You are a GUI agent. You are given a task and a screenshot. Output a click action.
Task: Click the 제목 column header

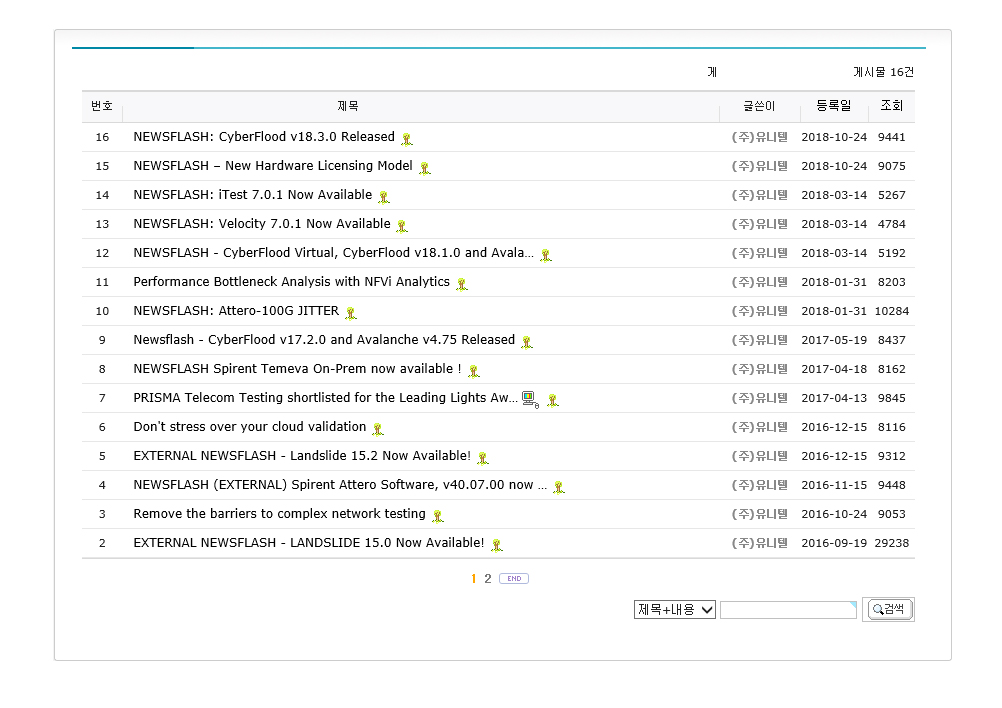click(x=348, y=106)
